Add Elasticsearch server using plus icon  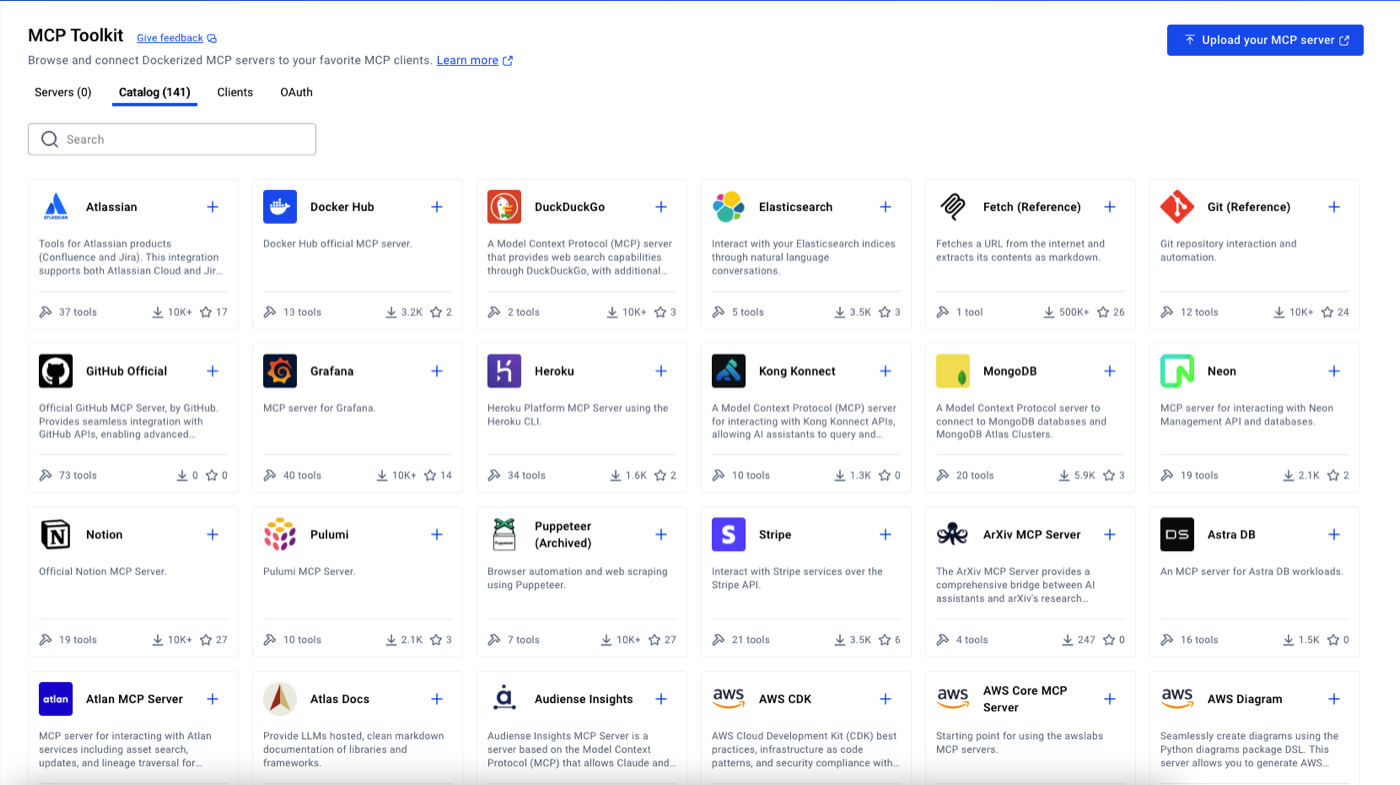885,207
